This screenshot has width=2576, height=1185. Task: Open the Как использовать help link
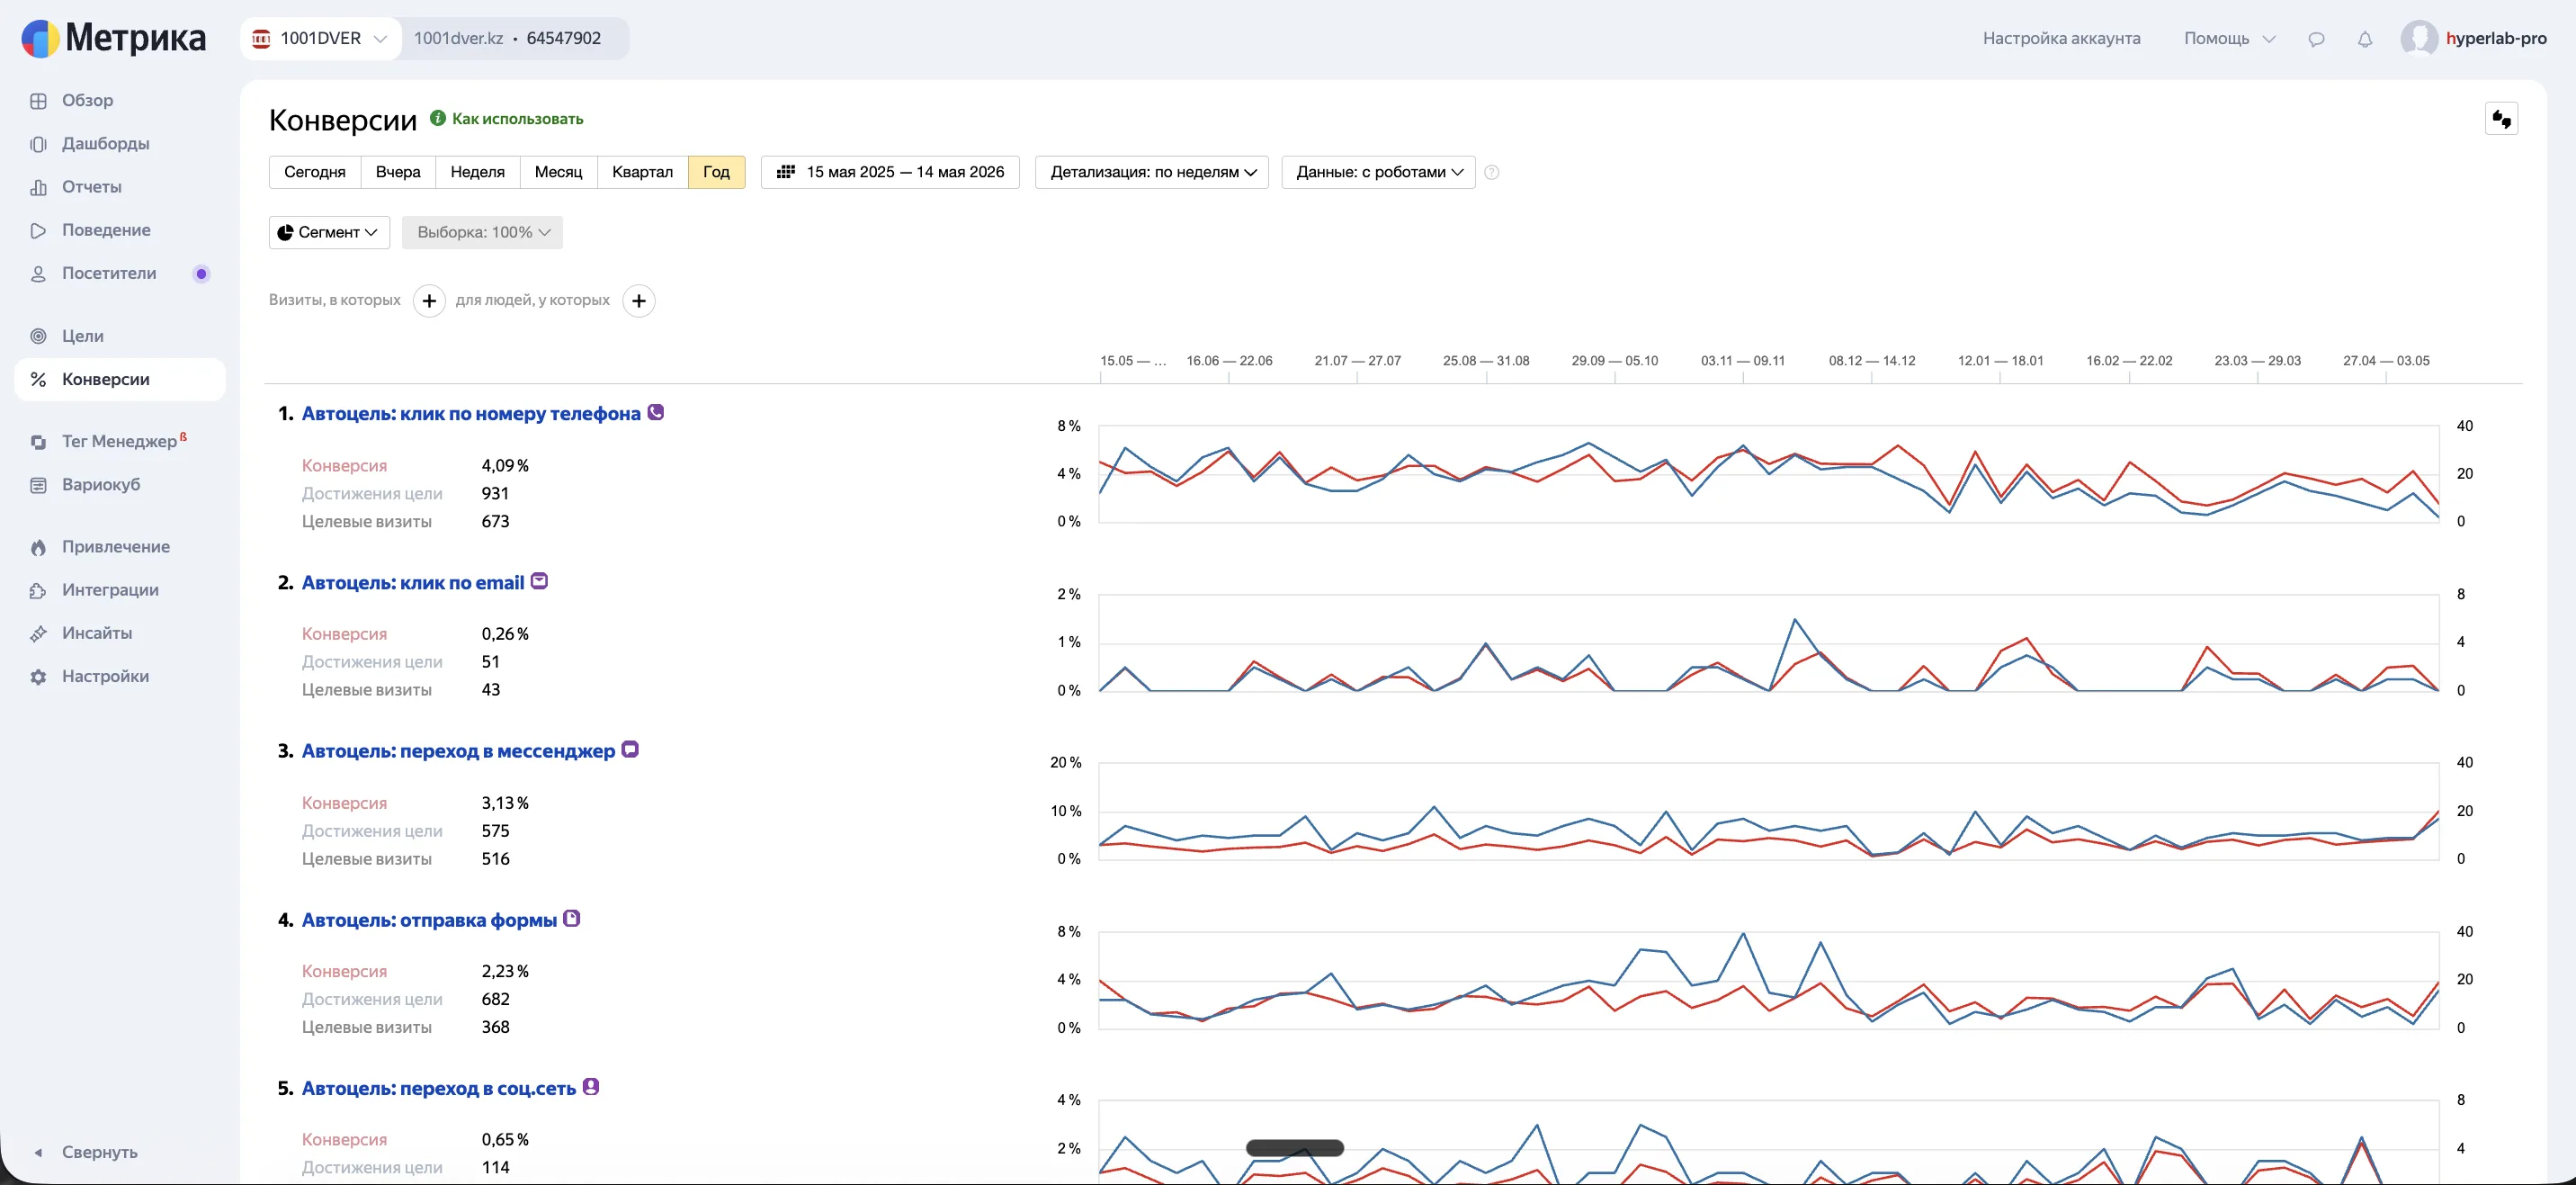pos(517,119)
